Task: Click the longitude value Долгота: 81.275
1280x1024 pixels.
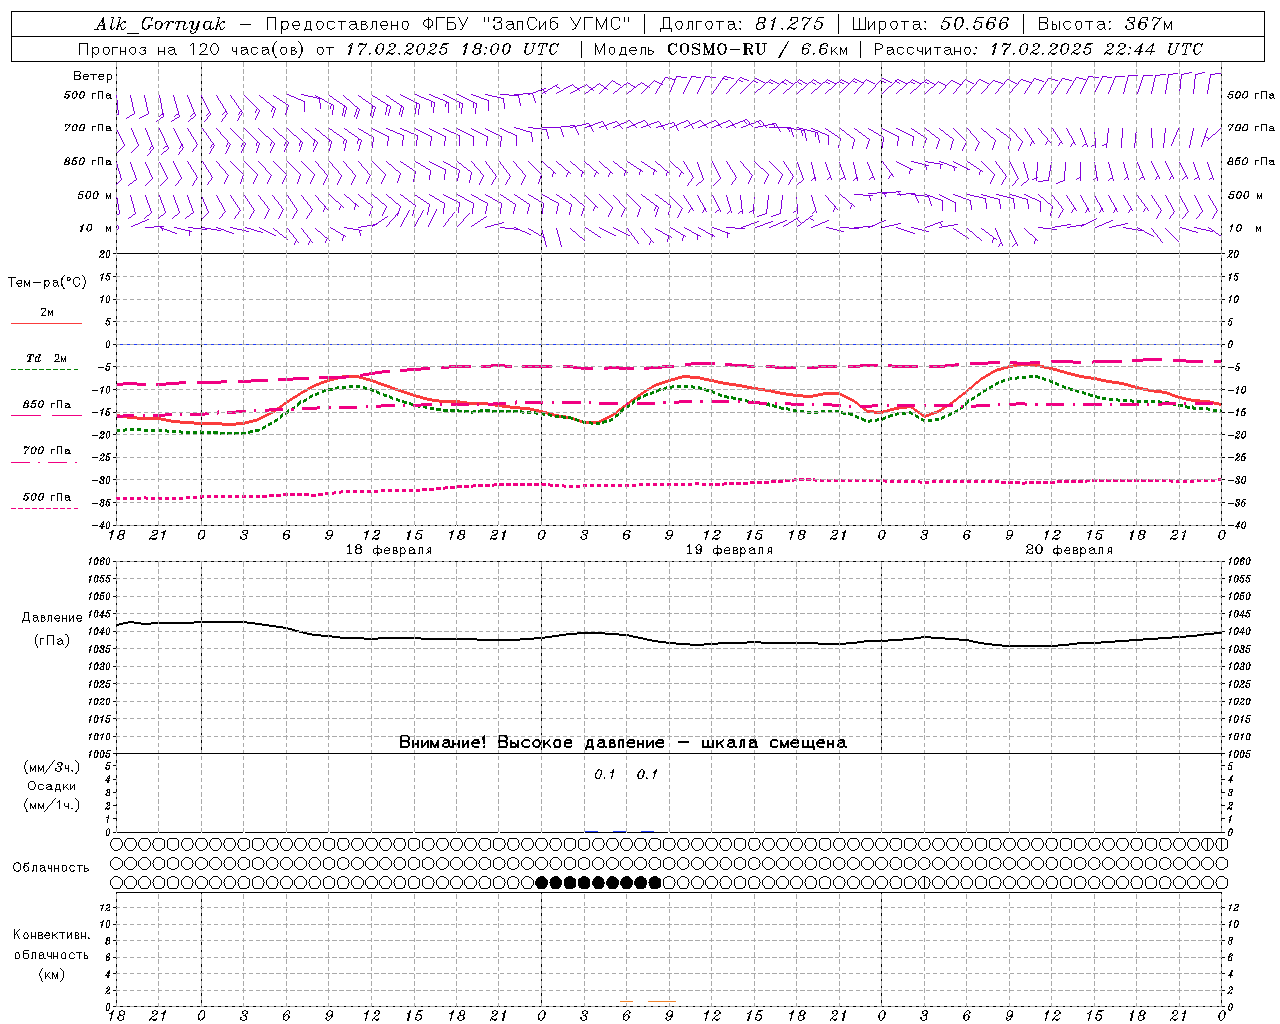Action: [742, 24]
